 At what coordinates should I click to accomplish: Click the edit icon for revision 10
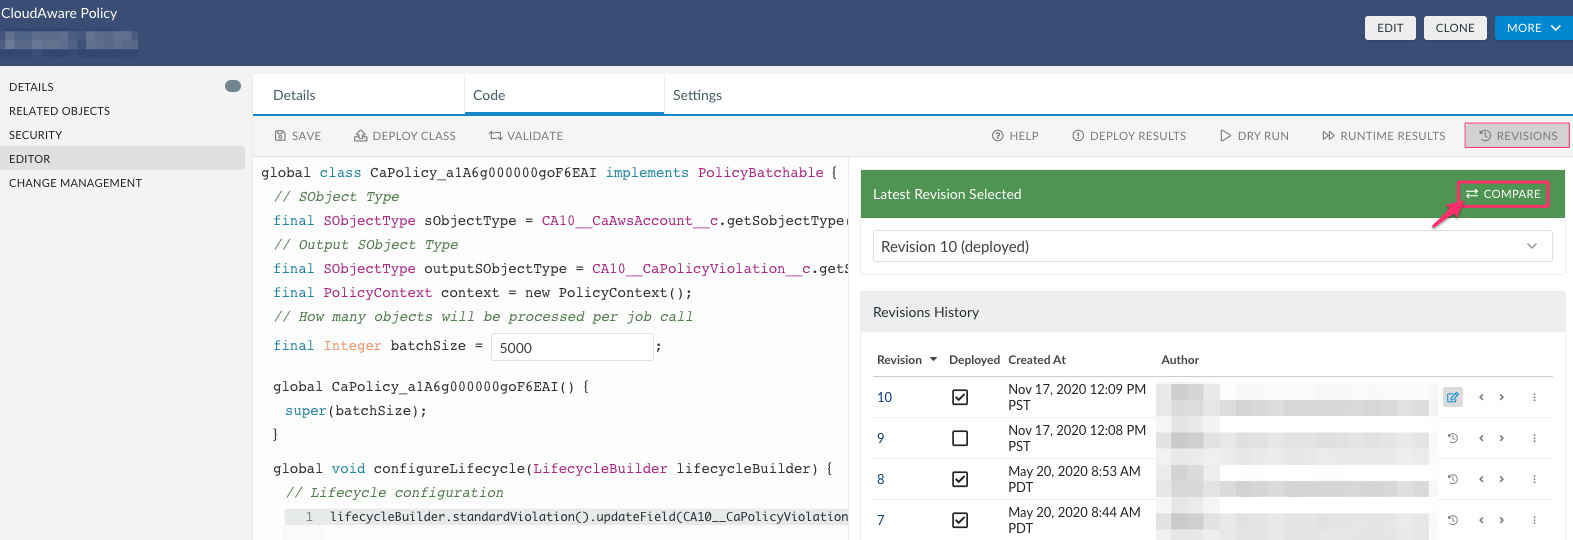(1452, 397)
